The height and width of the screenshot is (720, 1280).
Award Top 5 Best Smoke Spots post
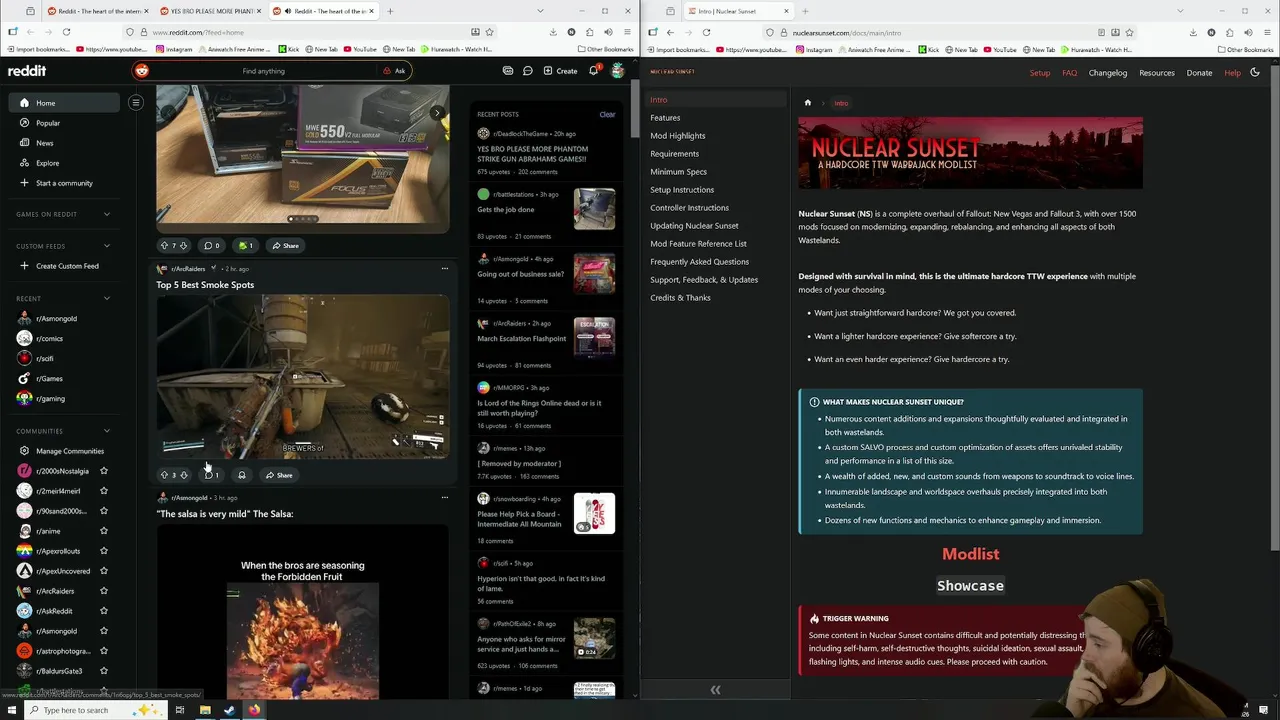pos(241,475)
